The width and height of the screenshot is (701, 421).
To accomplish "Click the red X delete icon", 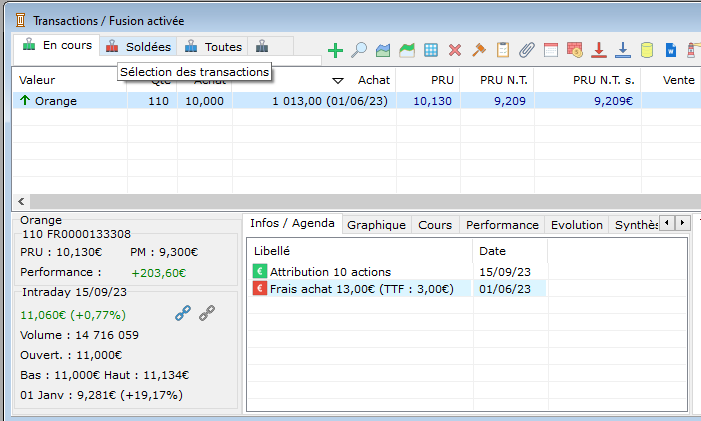I will click(455, 50).
